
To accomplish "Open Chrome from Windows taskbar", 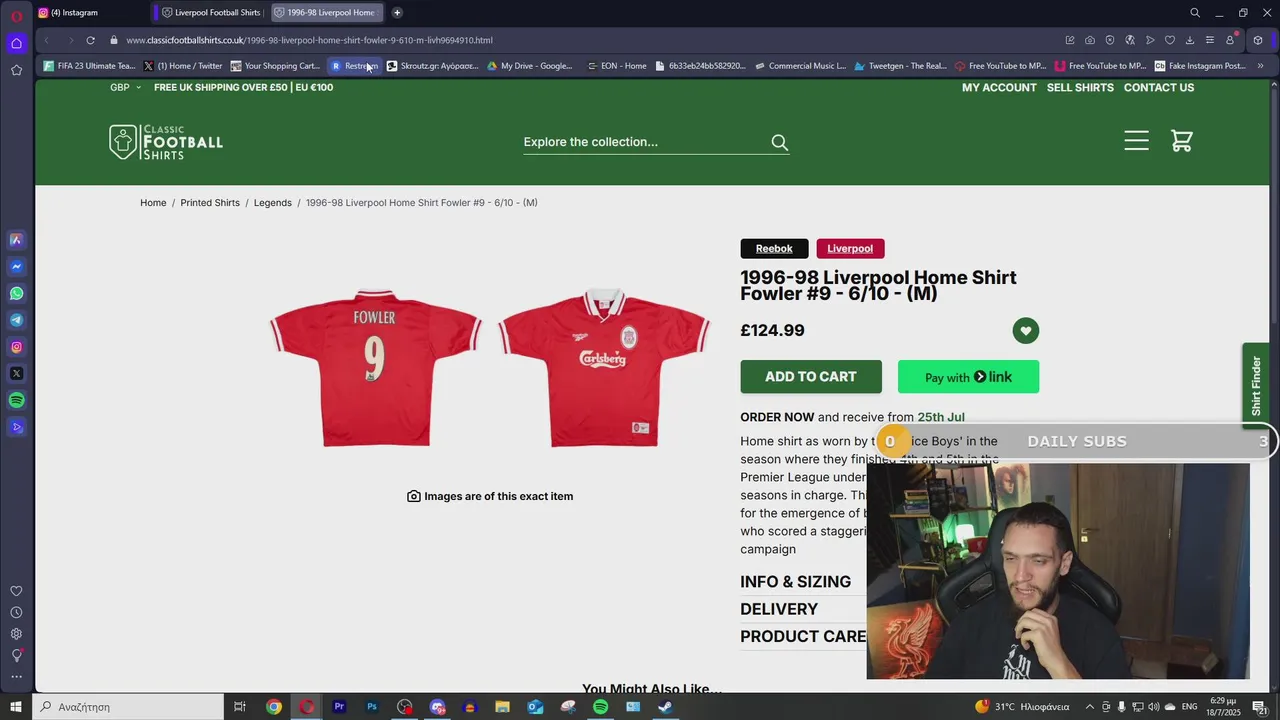I will tap(273, 707).
